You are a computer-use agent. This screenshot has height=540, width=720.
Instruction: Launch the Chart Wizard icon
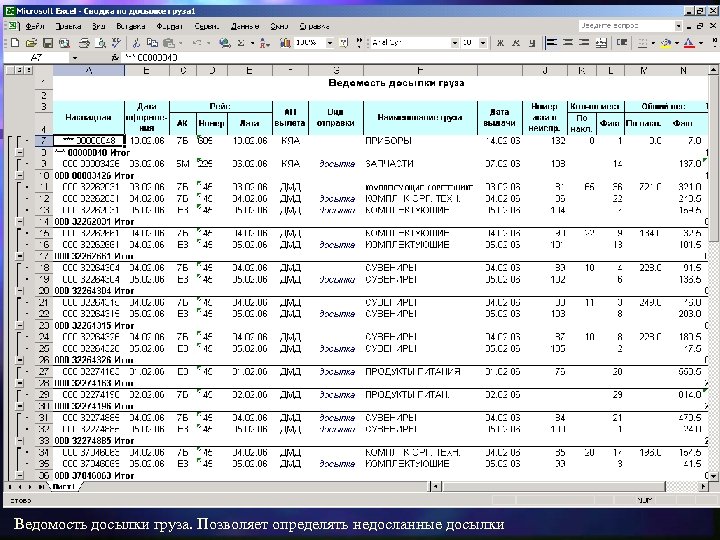point(285,43)
